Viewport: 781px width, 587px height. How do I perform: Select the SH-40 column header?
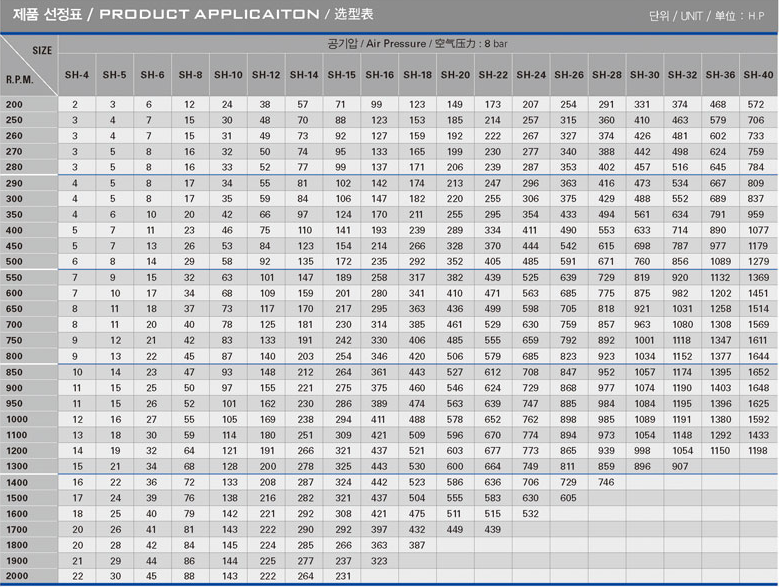pos(758,75)
